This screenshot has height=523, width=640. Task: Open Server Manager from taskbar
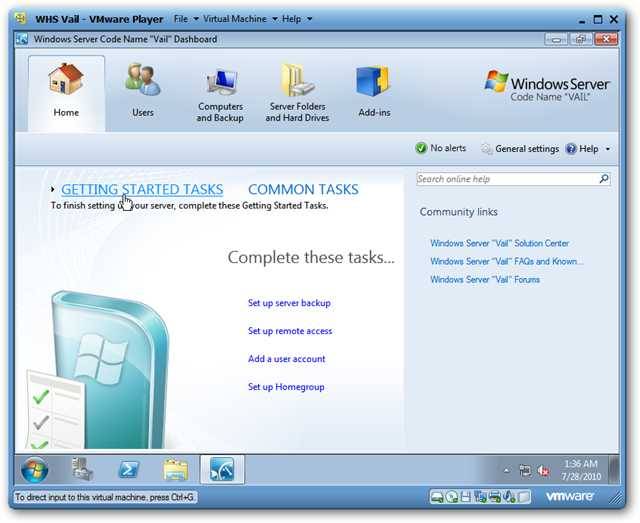click(x=82, y=470)
